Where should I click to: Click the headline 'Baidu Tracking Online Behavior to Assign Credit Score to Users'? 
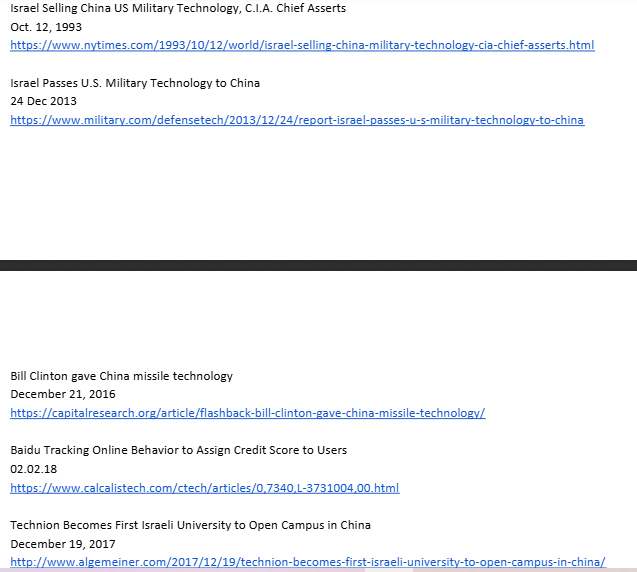coord(179,451)
